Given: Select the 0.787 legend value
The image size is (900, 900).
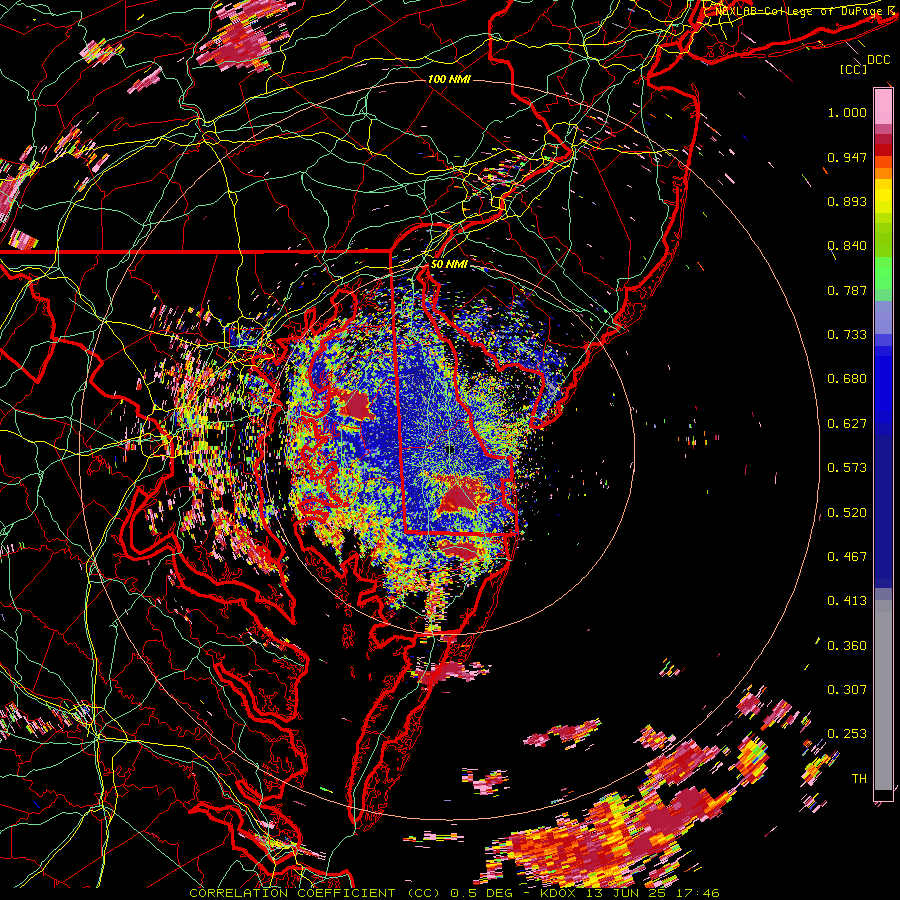Looking at the screenshot, I should 847,290.
